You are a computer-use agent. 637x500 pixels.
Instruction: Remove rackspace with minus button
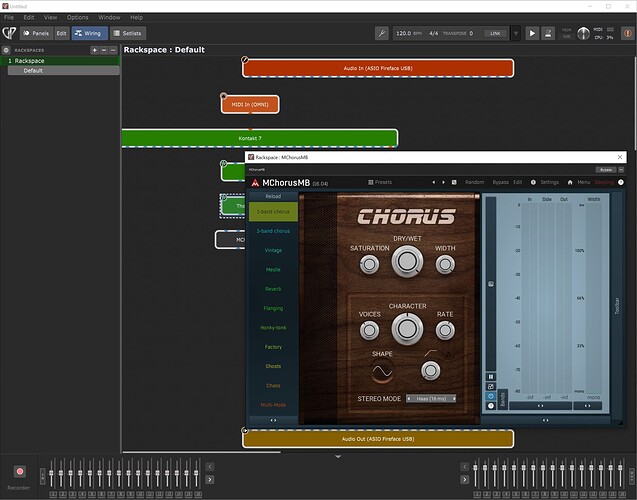pos(104,50)
